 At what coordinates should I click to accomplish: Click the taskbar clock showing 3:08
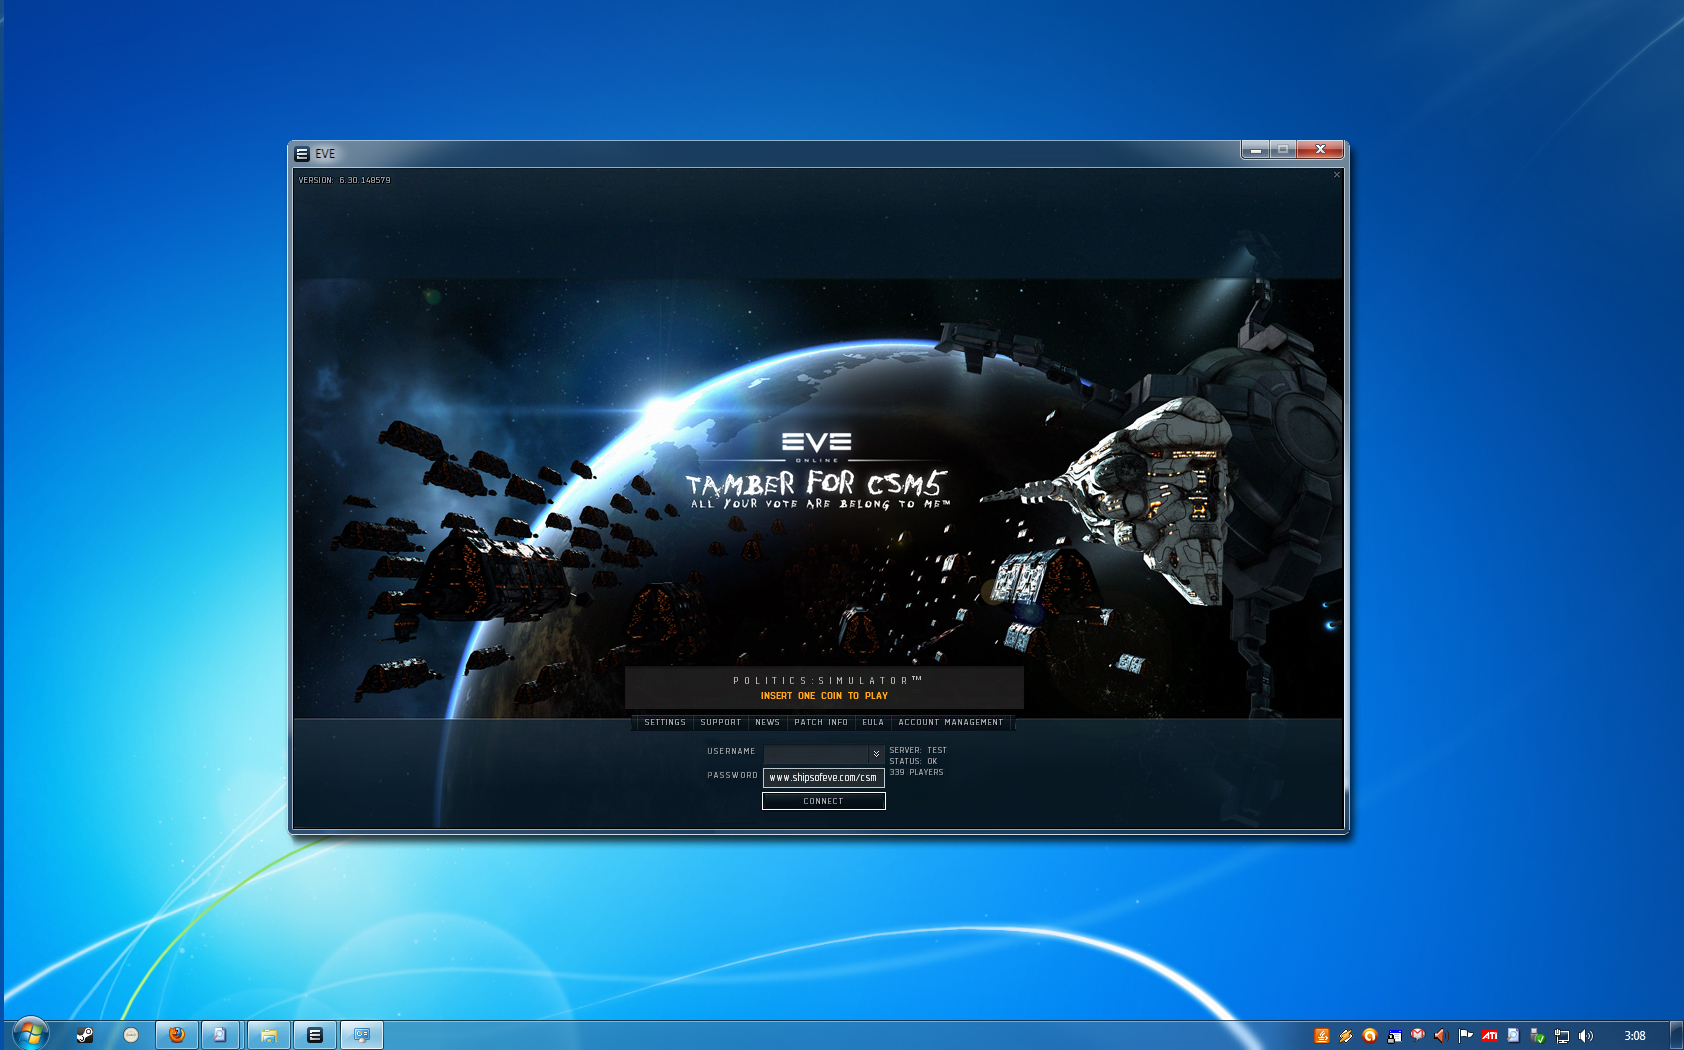click(1635, 1036)
